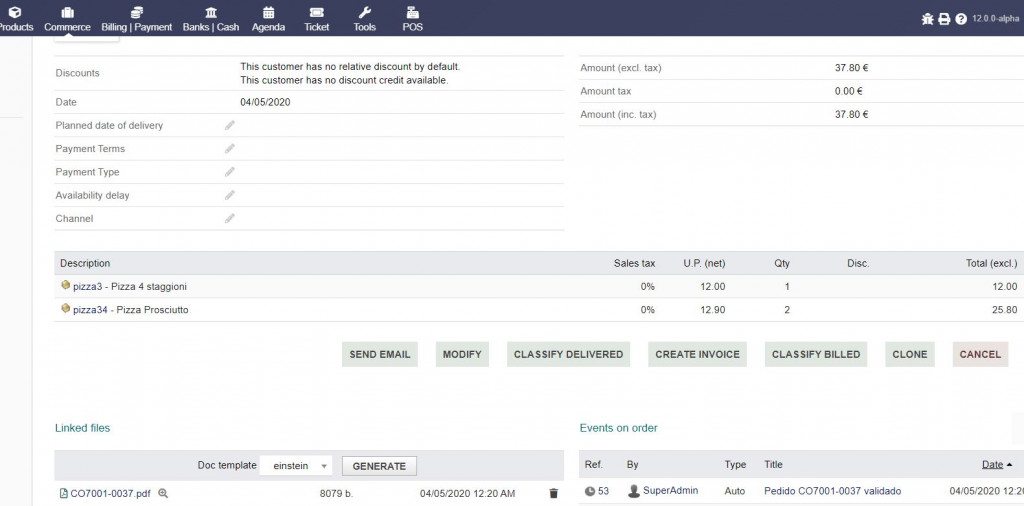The height and width of the screenshot is (506, 1024).
Task: Click the Classify Delivered button
Action: pos(568,354)
